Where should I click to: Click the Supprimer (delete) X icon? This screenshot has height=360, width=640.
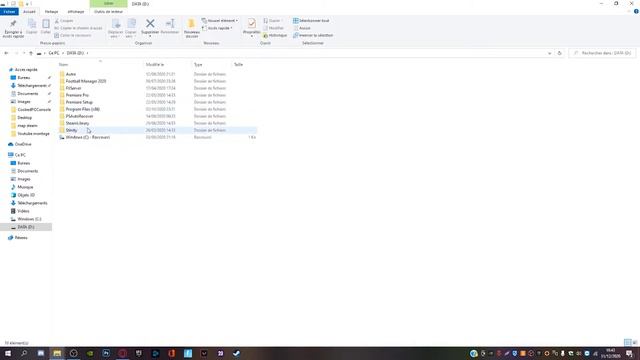click(150, 24)
